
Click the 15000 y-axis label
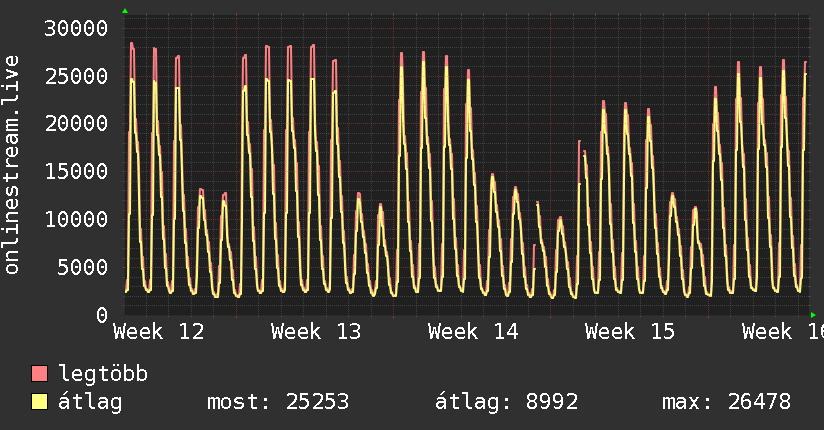(76, 171)
